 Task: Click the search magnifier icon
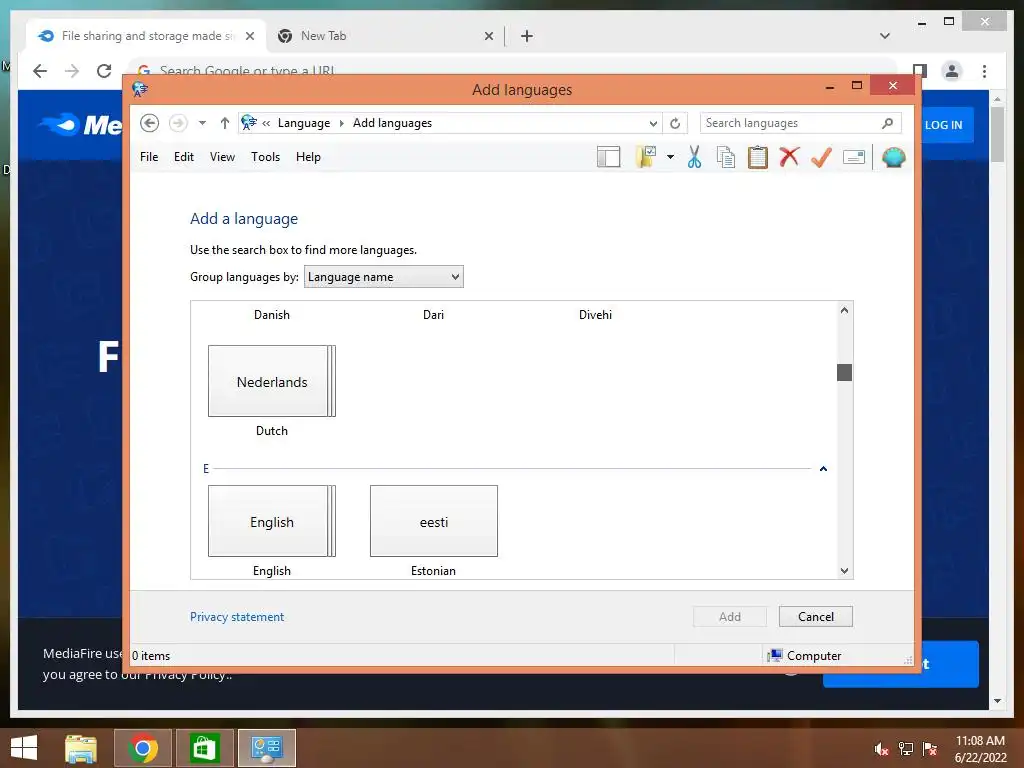click(887, 123)
